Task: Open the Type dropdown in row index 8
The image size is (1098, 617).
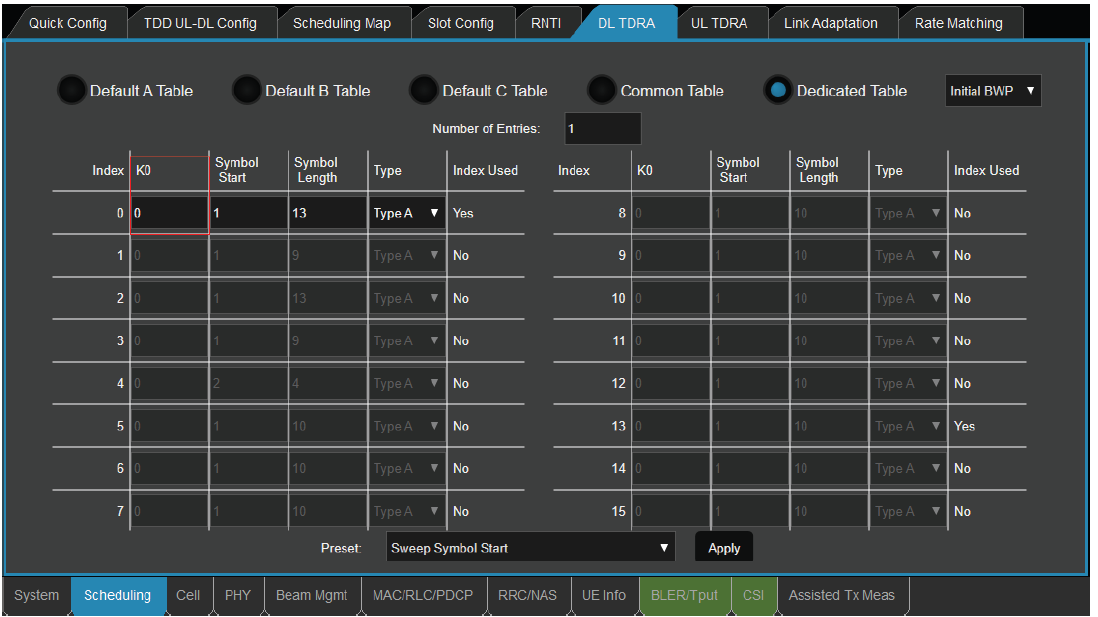Action: coord(908,213)
